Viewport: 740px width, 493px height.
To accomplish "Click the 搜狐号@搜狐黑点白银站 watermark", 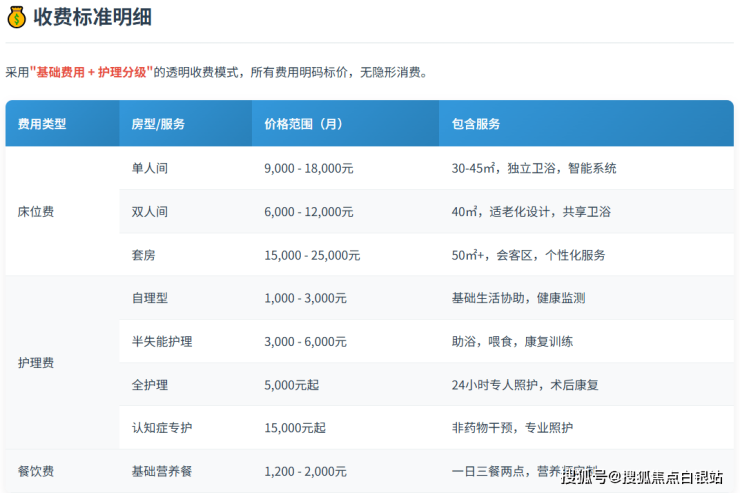I will point(642,477).
